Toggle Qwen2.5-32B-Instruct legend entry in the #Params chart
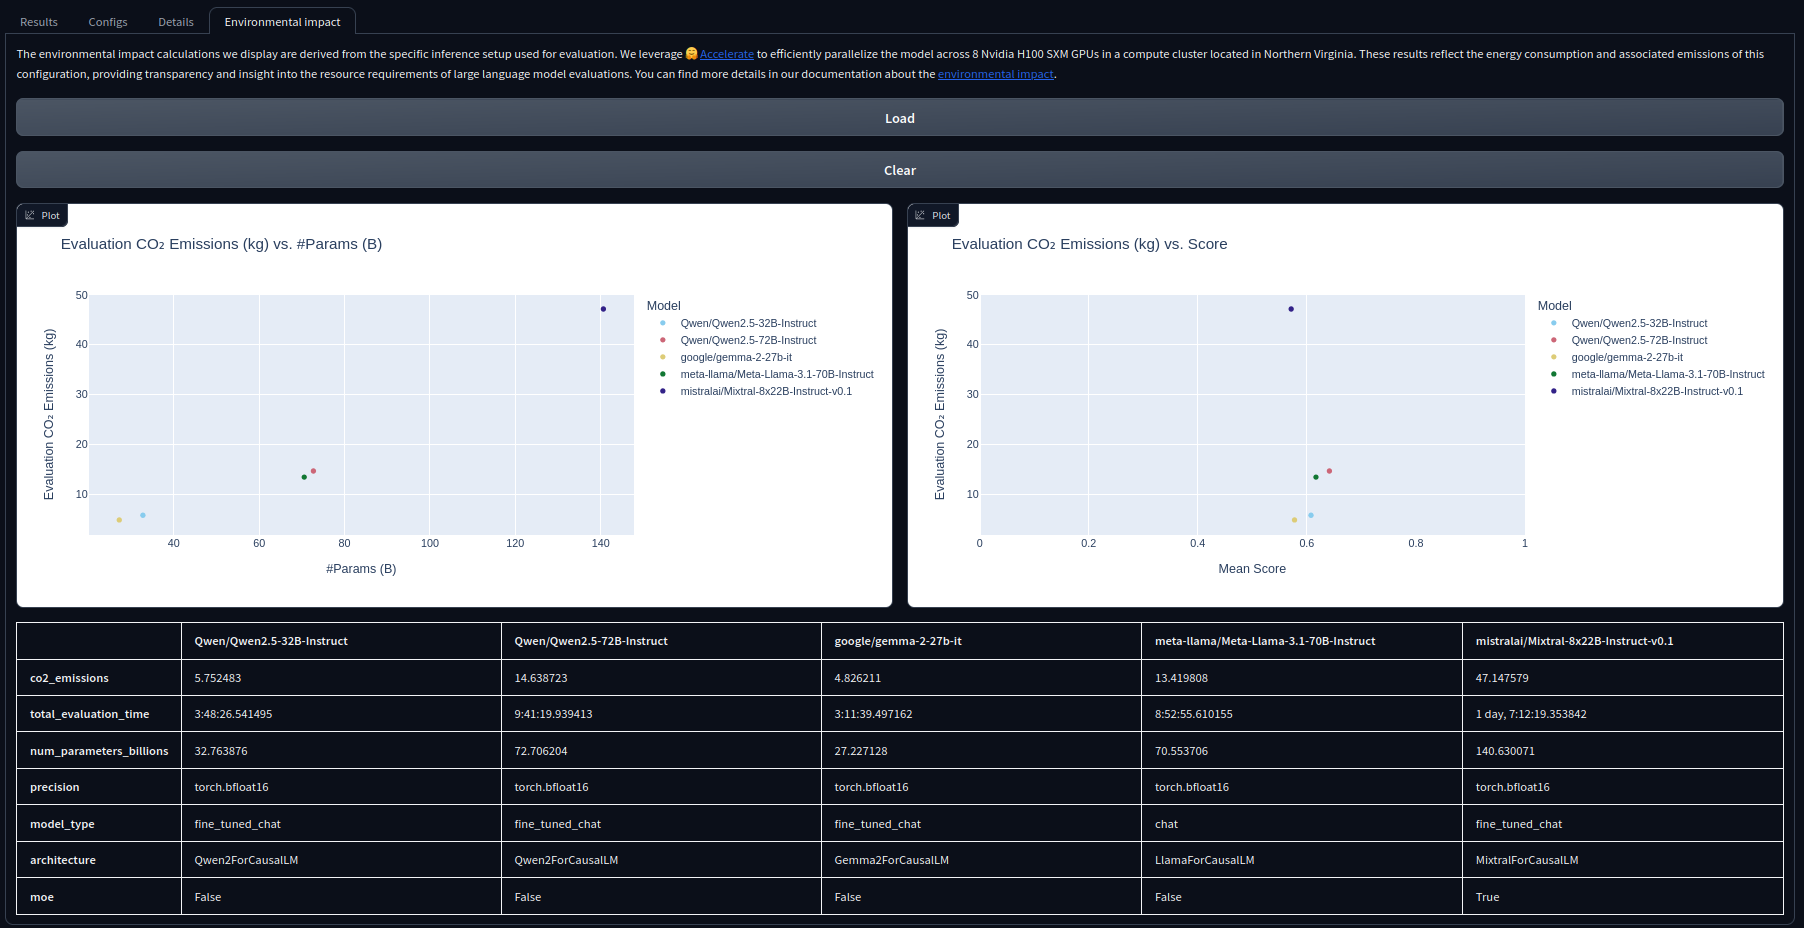 tap(747, 323)
